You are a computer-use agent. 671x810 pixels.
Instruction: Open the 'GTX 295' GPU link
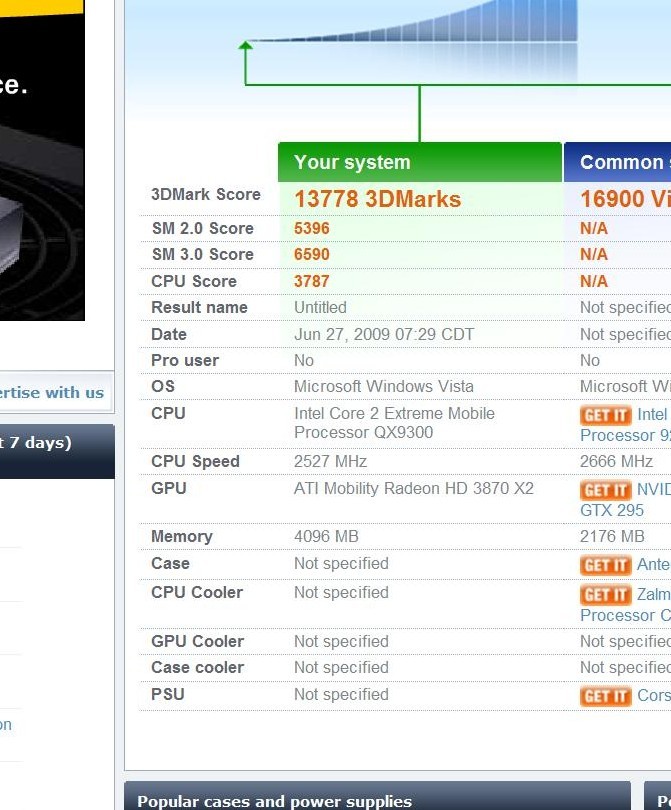(x=612, y=510)
